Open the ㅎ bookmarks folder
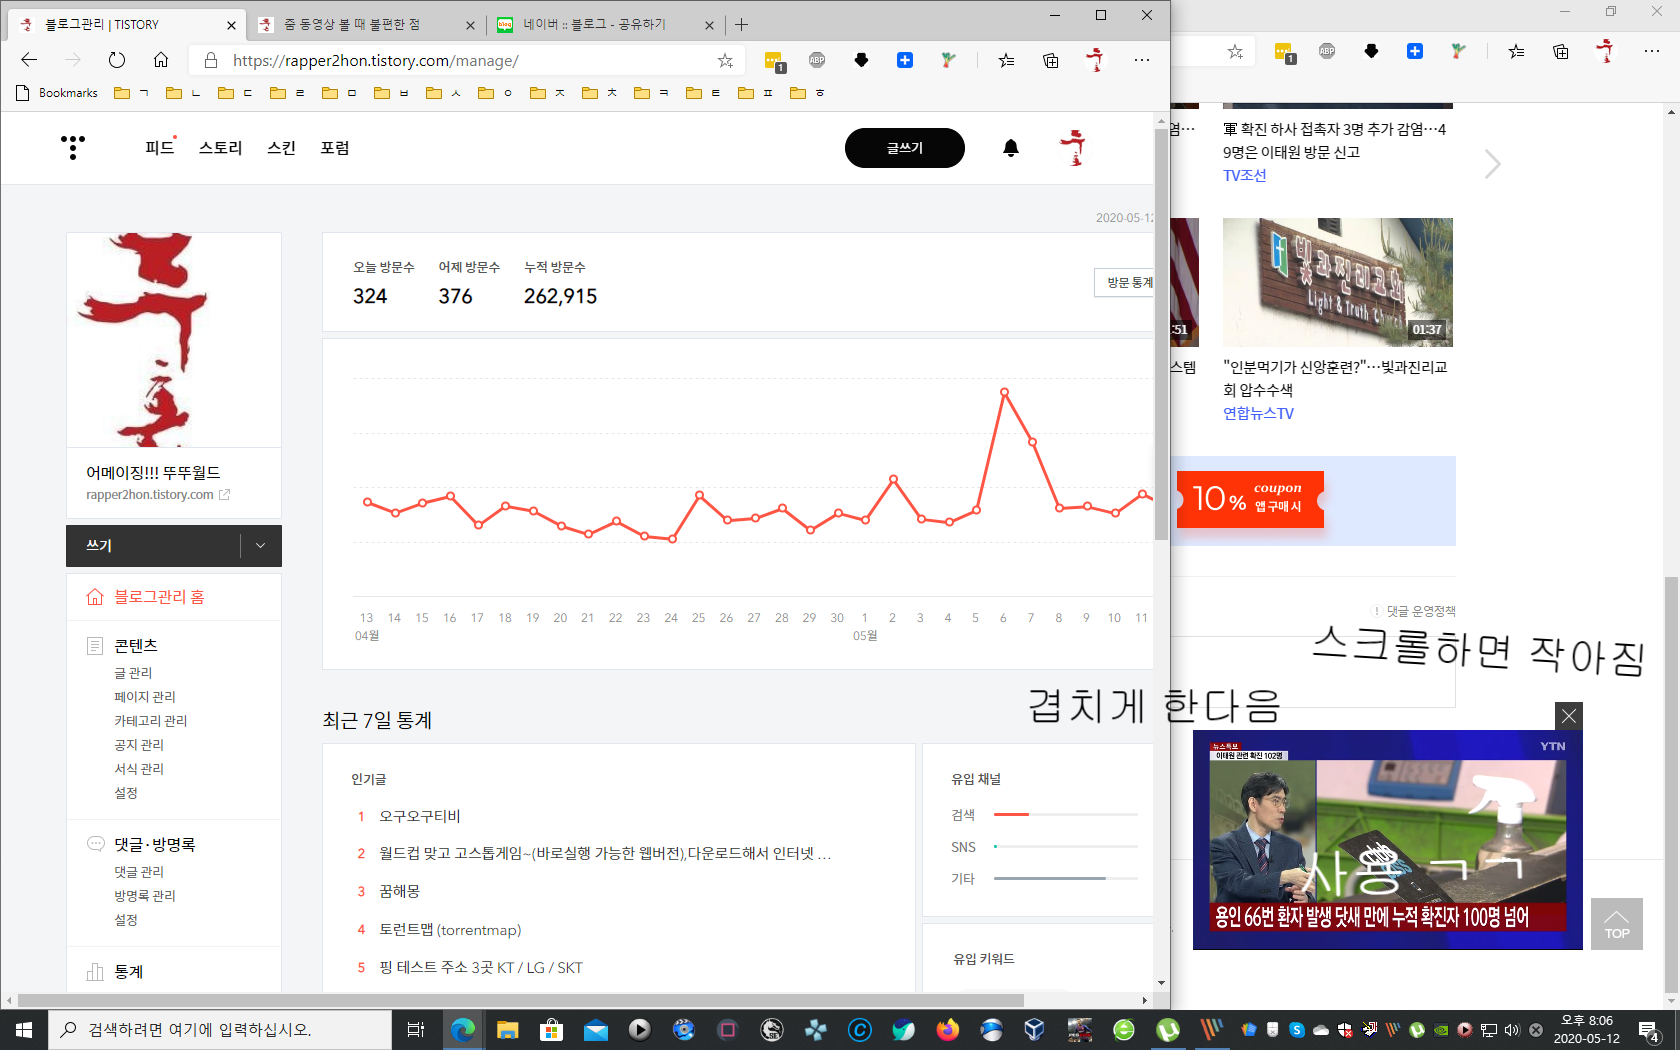The image size is (1680, 1050). [x=807, y=93]
